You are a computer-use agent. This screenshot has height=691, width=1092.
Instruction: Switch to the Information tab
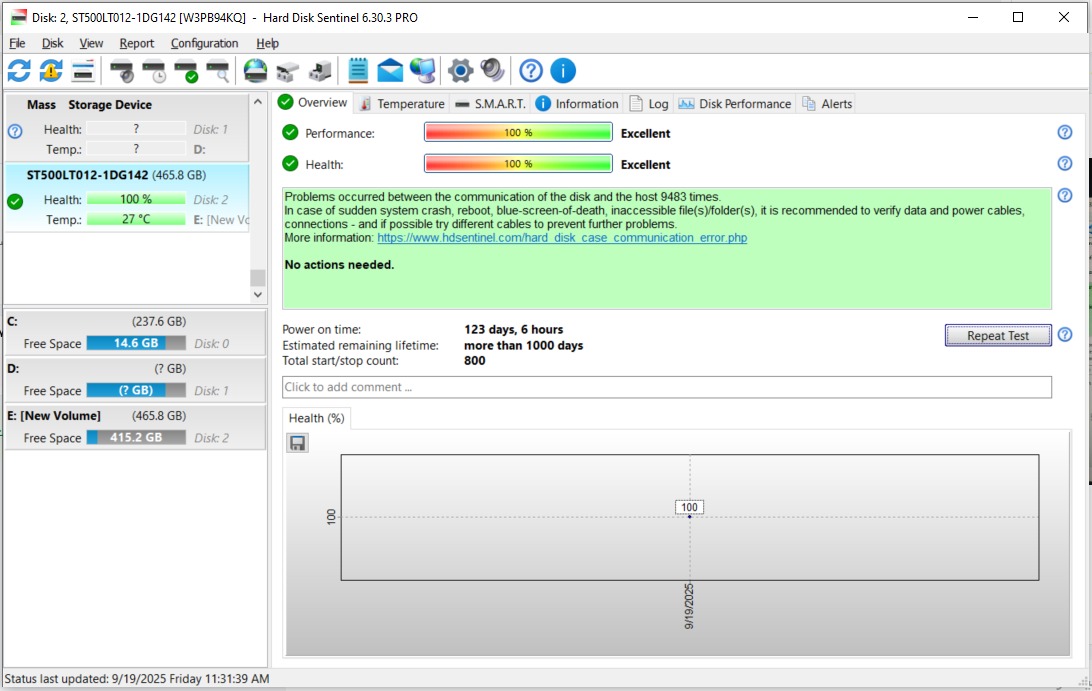[577, 104]
